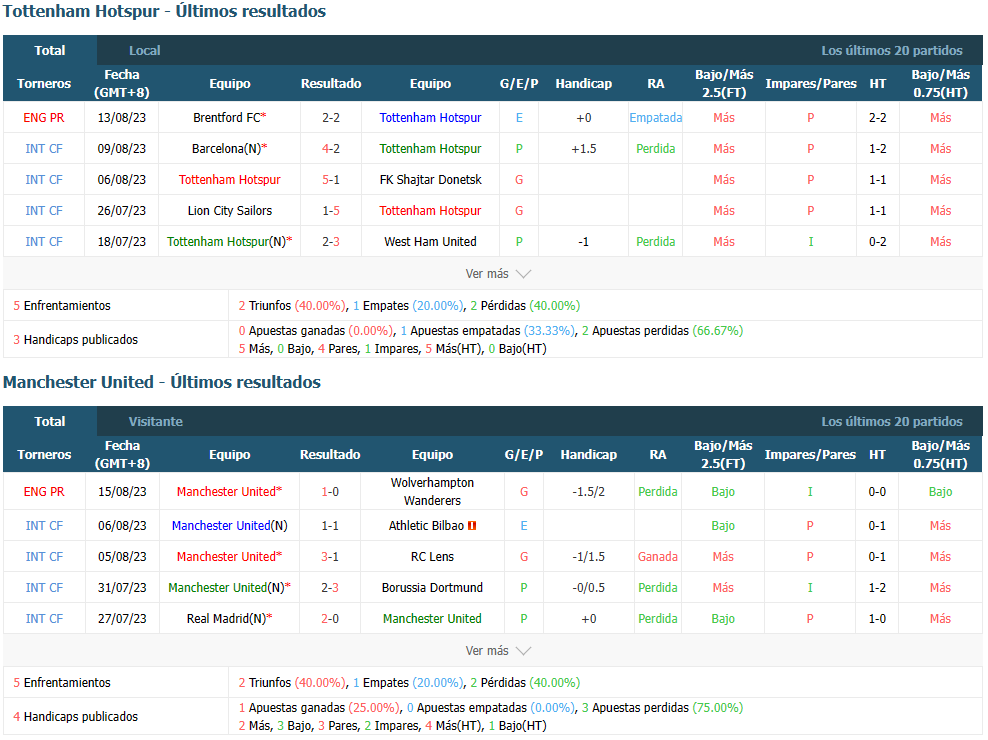Click the 1-0 result against Wolverhampton Wanderers
The image size is (988, 740).
click(x=330, y=492)
